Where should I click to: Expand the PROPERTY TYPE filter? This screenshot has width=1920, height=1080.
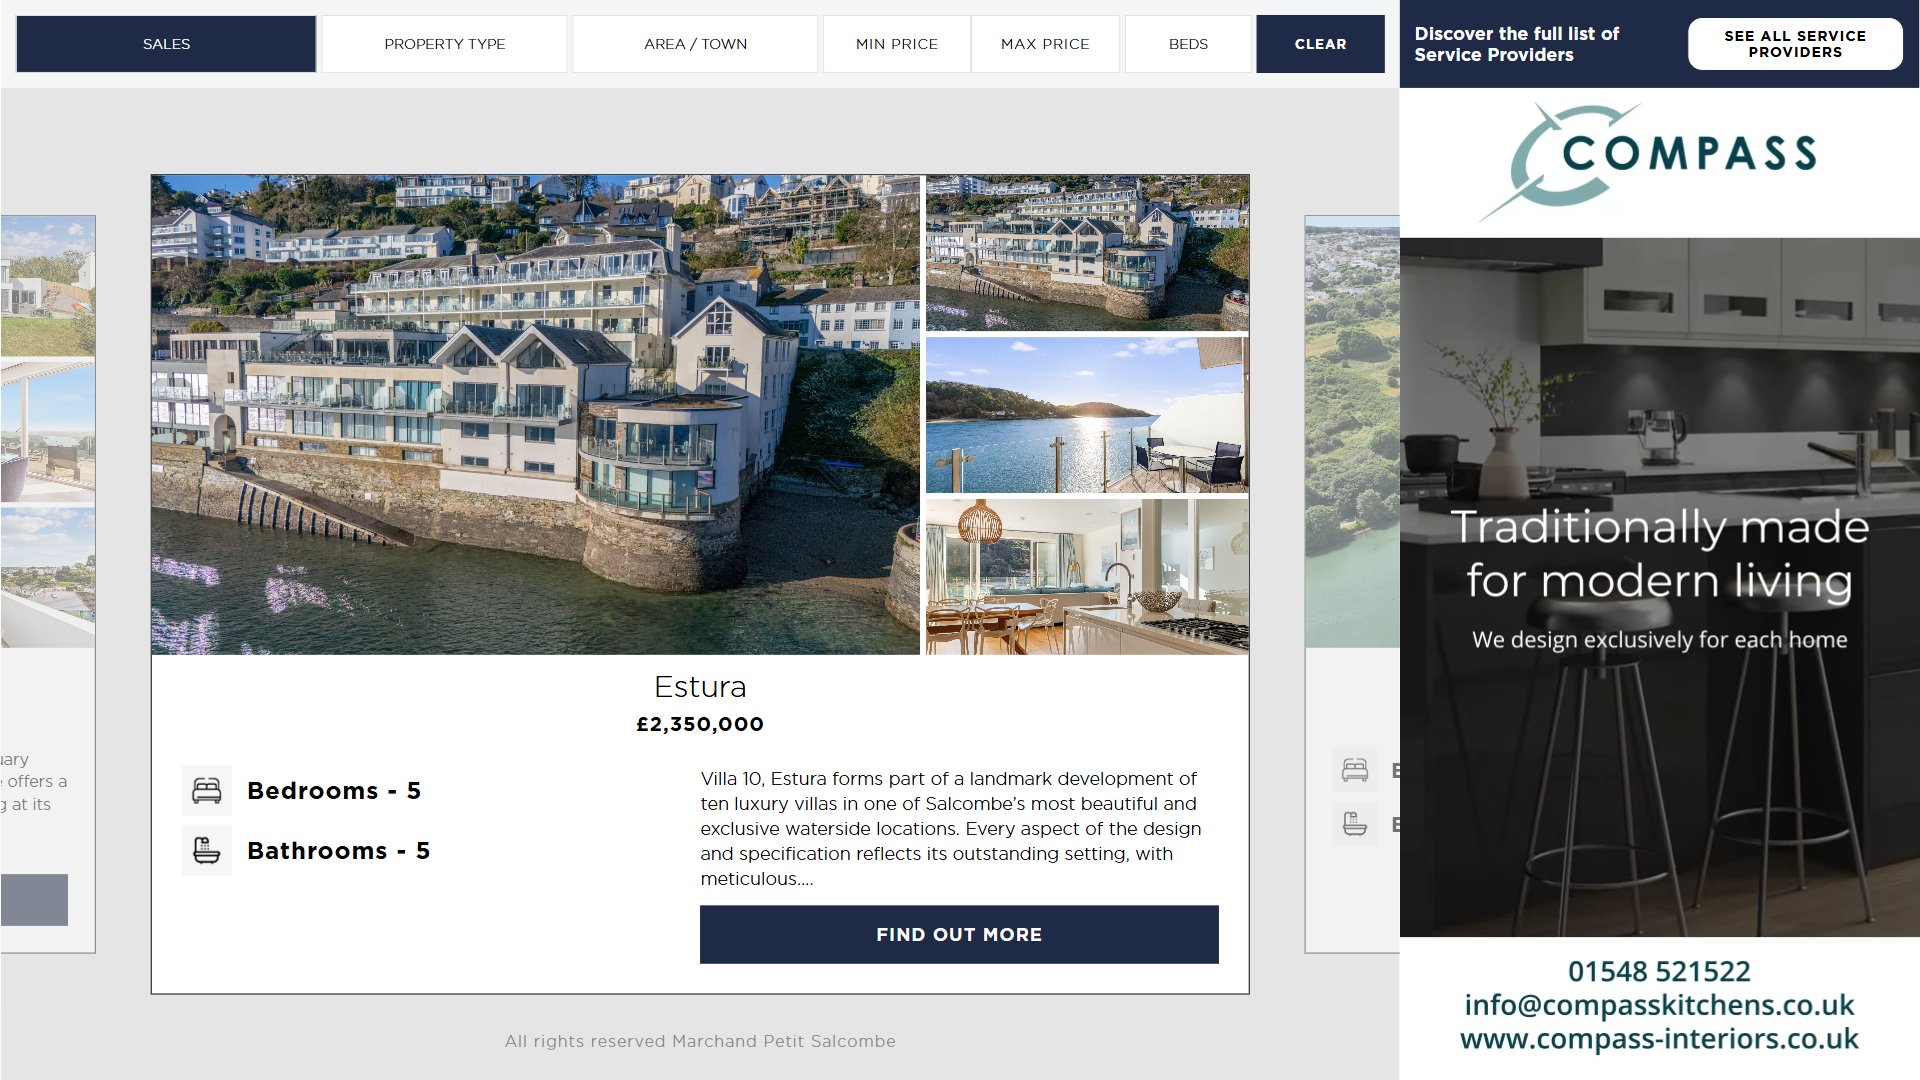click(x=445, y=44)
